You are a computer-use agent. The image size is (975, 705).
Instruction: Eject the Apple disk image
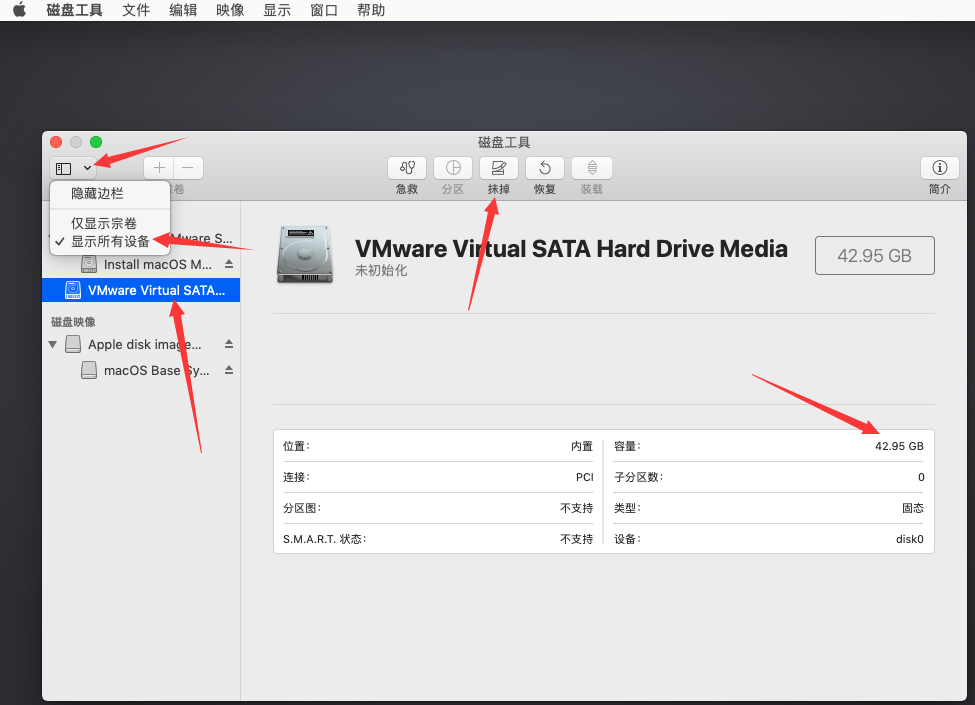pos(229,344)
